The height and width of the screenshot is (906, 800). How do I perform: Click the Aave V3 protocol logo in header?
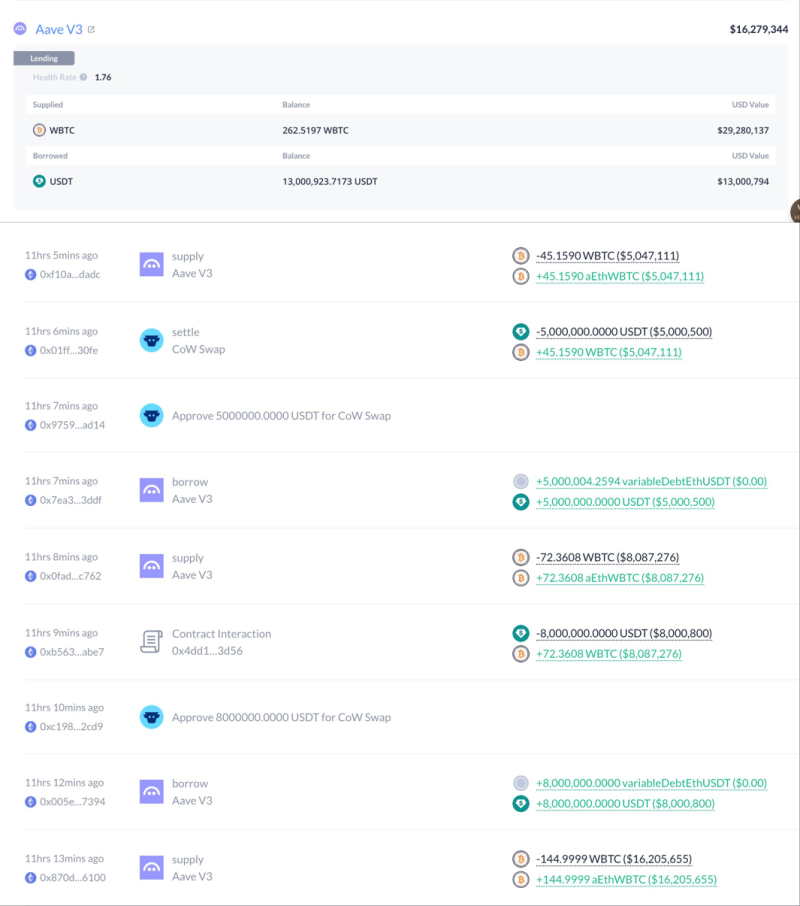click(20, 28)
